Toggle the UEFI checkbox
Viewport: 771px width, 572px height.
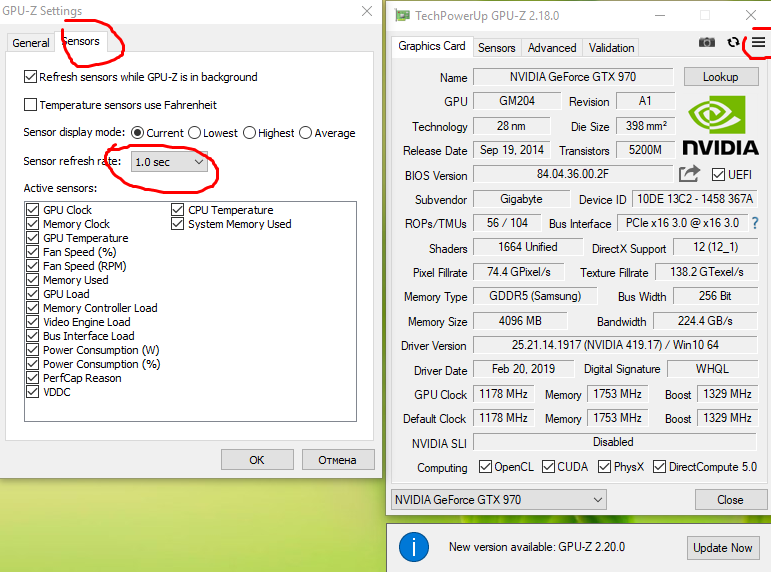718,175
